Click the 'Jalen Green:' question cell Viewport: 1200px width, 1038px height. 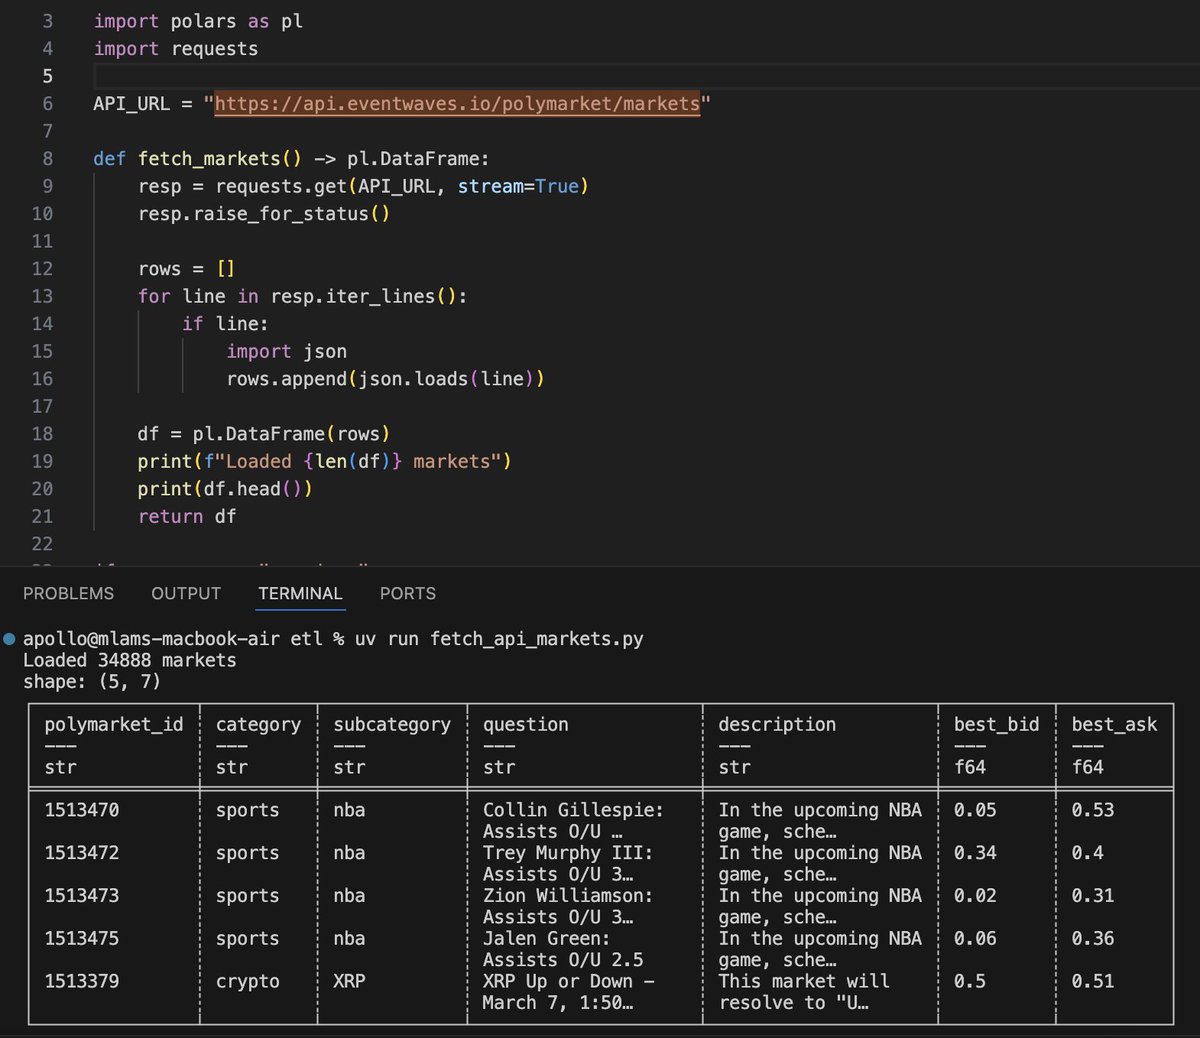(x=563, y=949)
